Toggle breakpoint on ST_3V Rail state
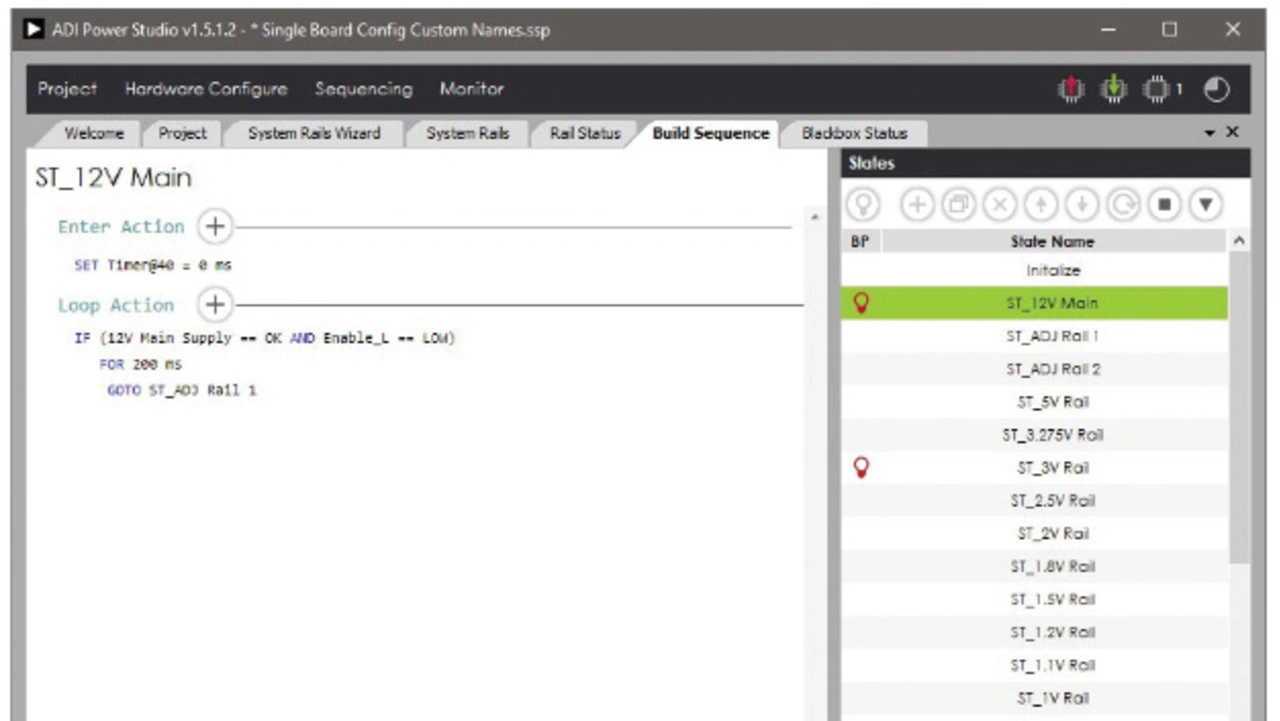The width and height of the screenshot is (1280, 721). (x=861, y=468)
